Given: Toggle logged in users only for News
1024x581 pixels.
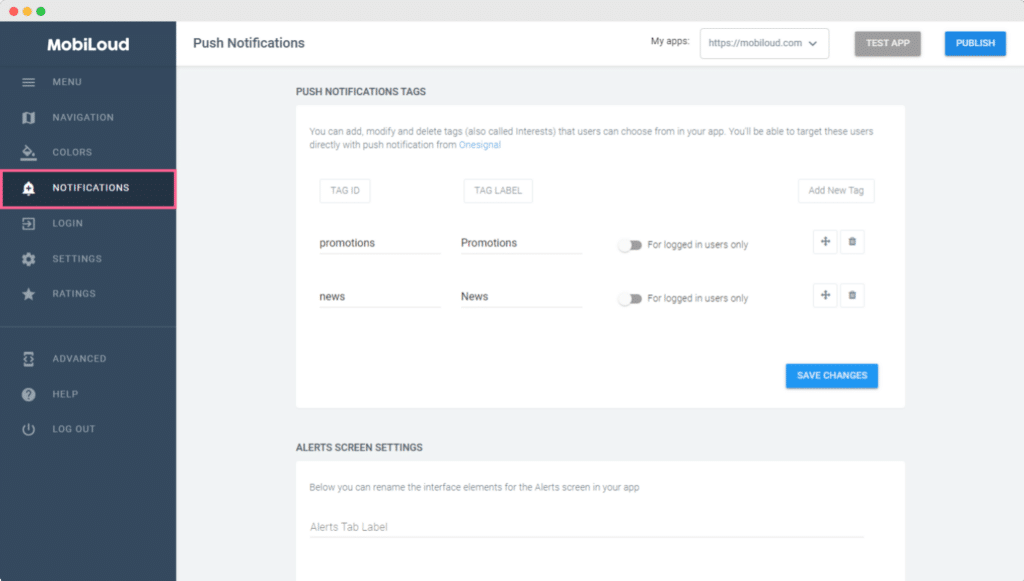Looking at the screenshot, I should (629, 299).
